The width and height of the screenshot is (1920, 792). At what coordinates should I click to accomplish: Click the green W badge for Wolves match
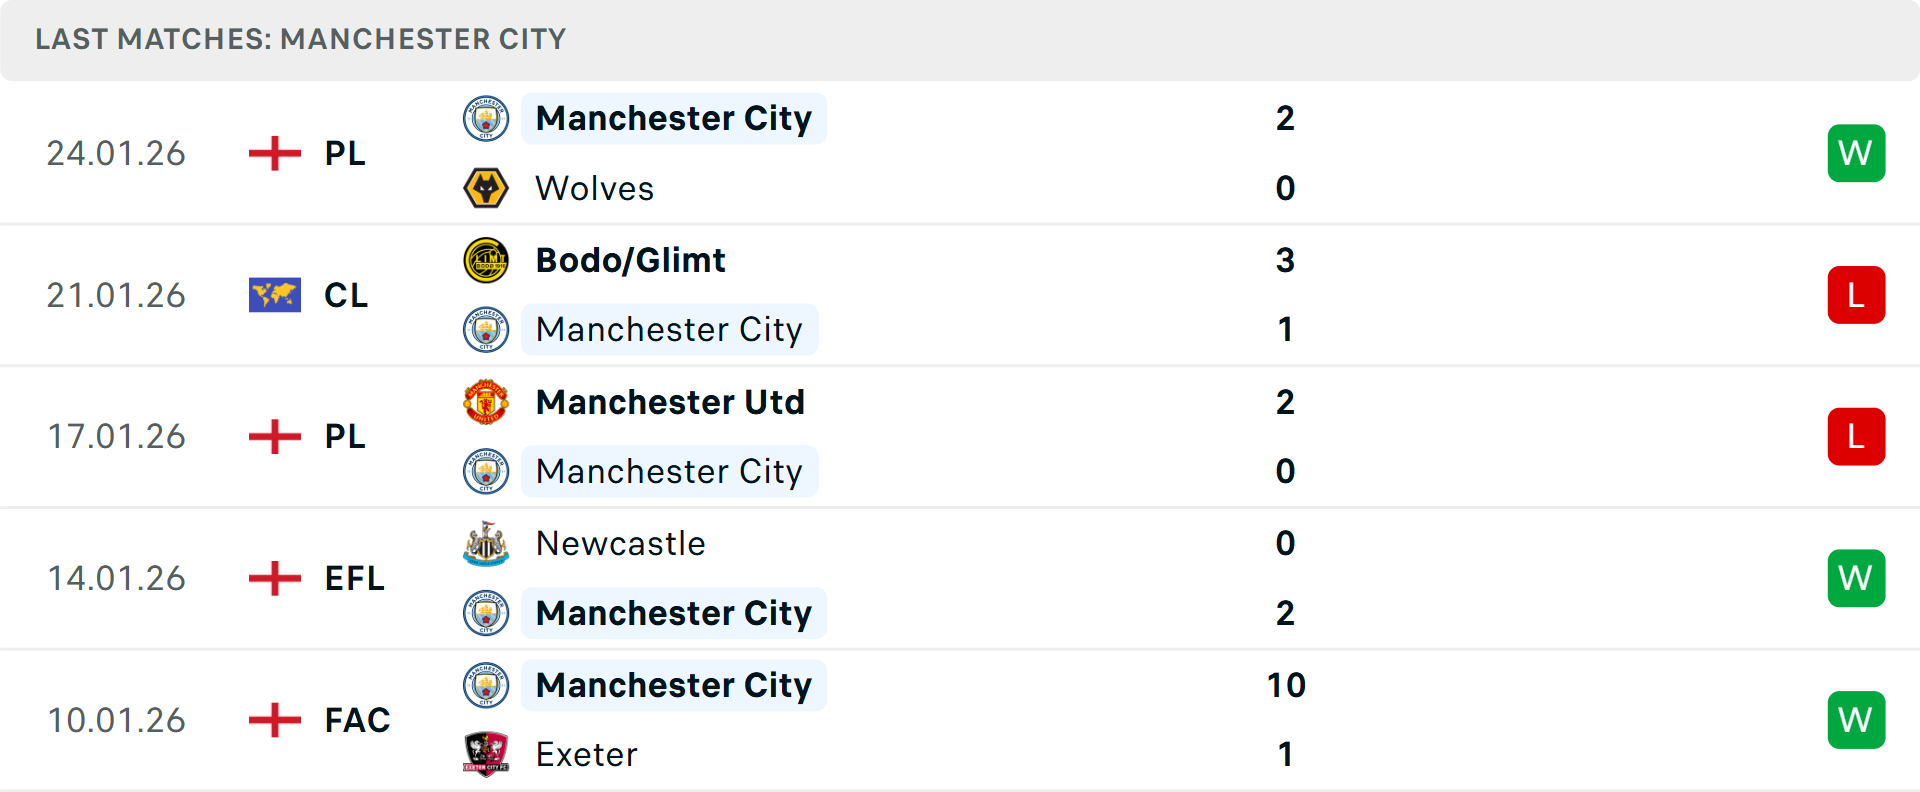point(1856,153)
